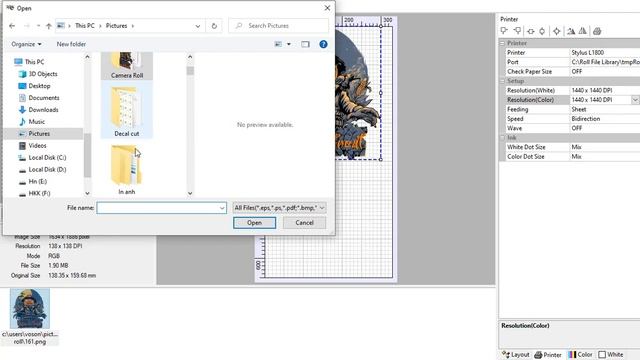This screenshot has height=360, width=640.
Task: Switch to the White tab
Action: (611, 355)
